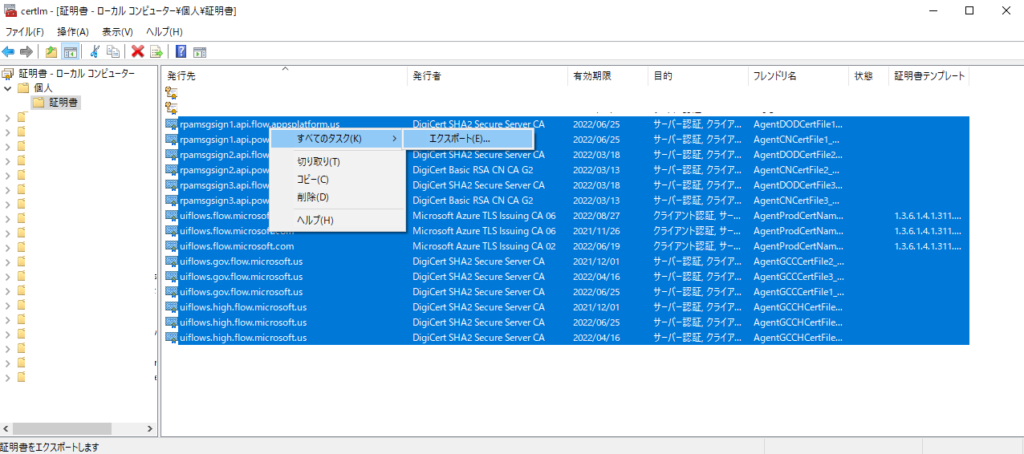This screenshot has height=454, width=1024.
Task: Click the AgentCNCertFile3_... friendly name cell
Action: click(x=797, y=201)
